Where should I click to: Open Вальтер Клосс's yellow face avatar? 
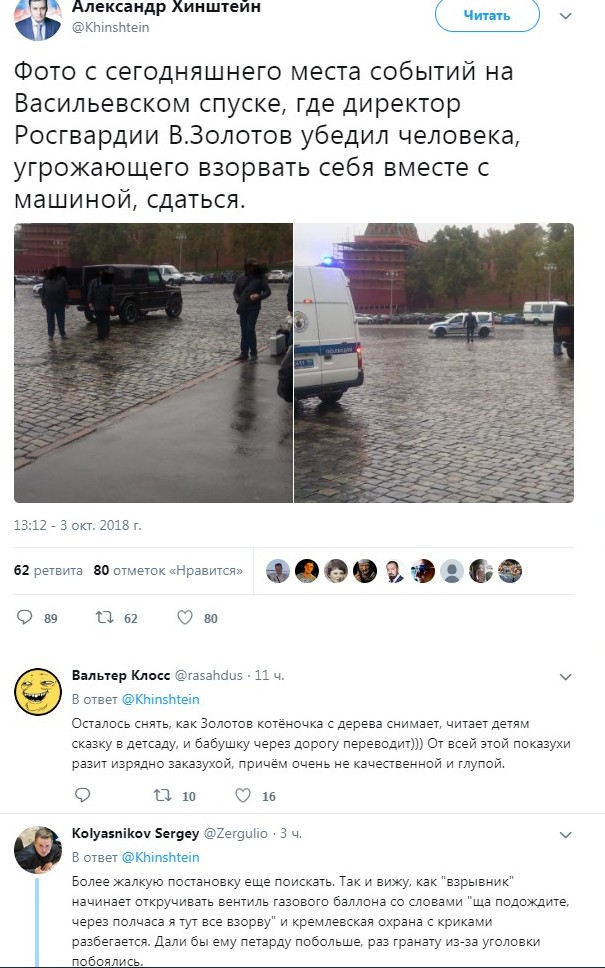(x=38, y=691)
